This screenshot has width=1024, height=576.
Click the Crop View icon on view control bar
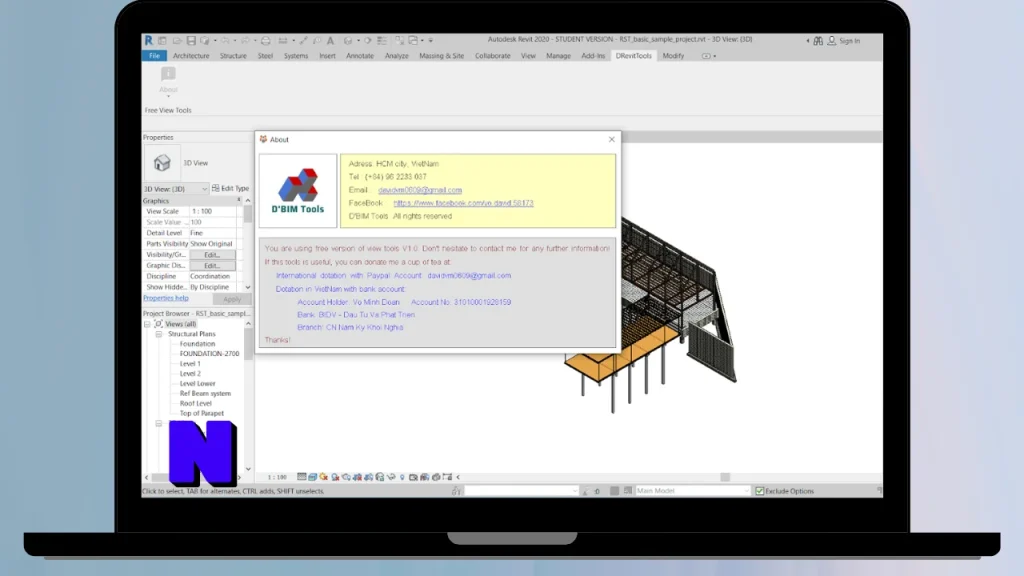click(x=357, y=477)
